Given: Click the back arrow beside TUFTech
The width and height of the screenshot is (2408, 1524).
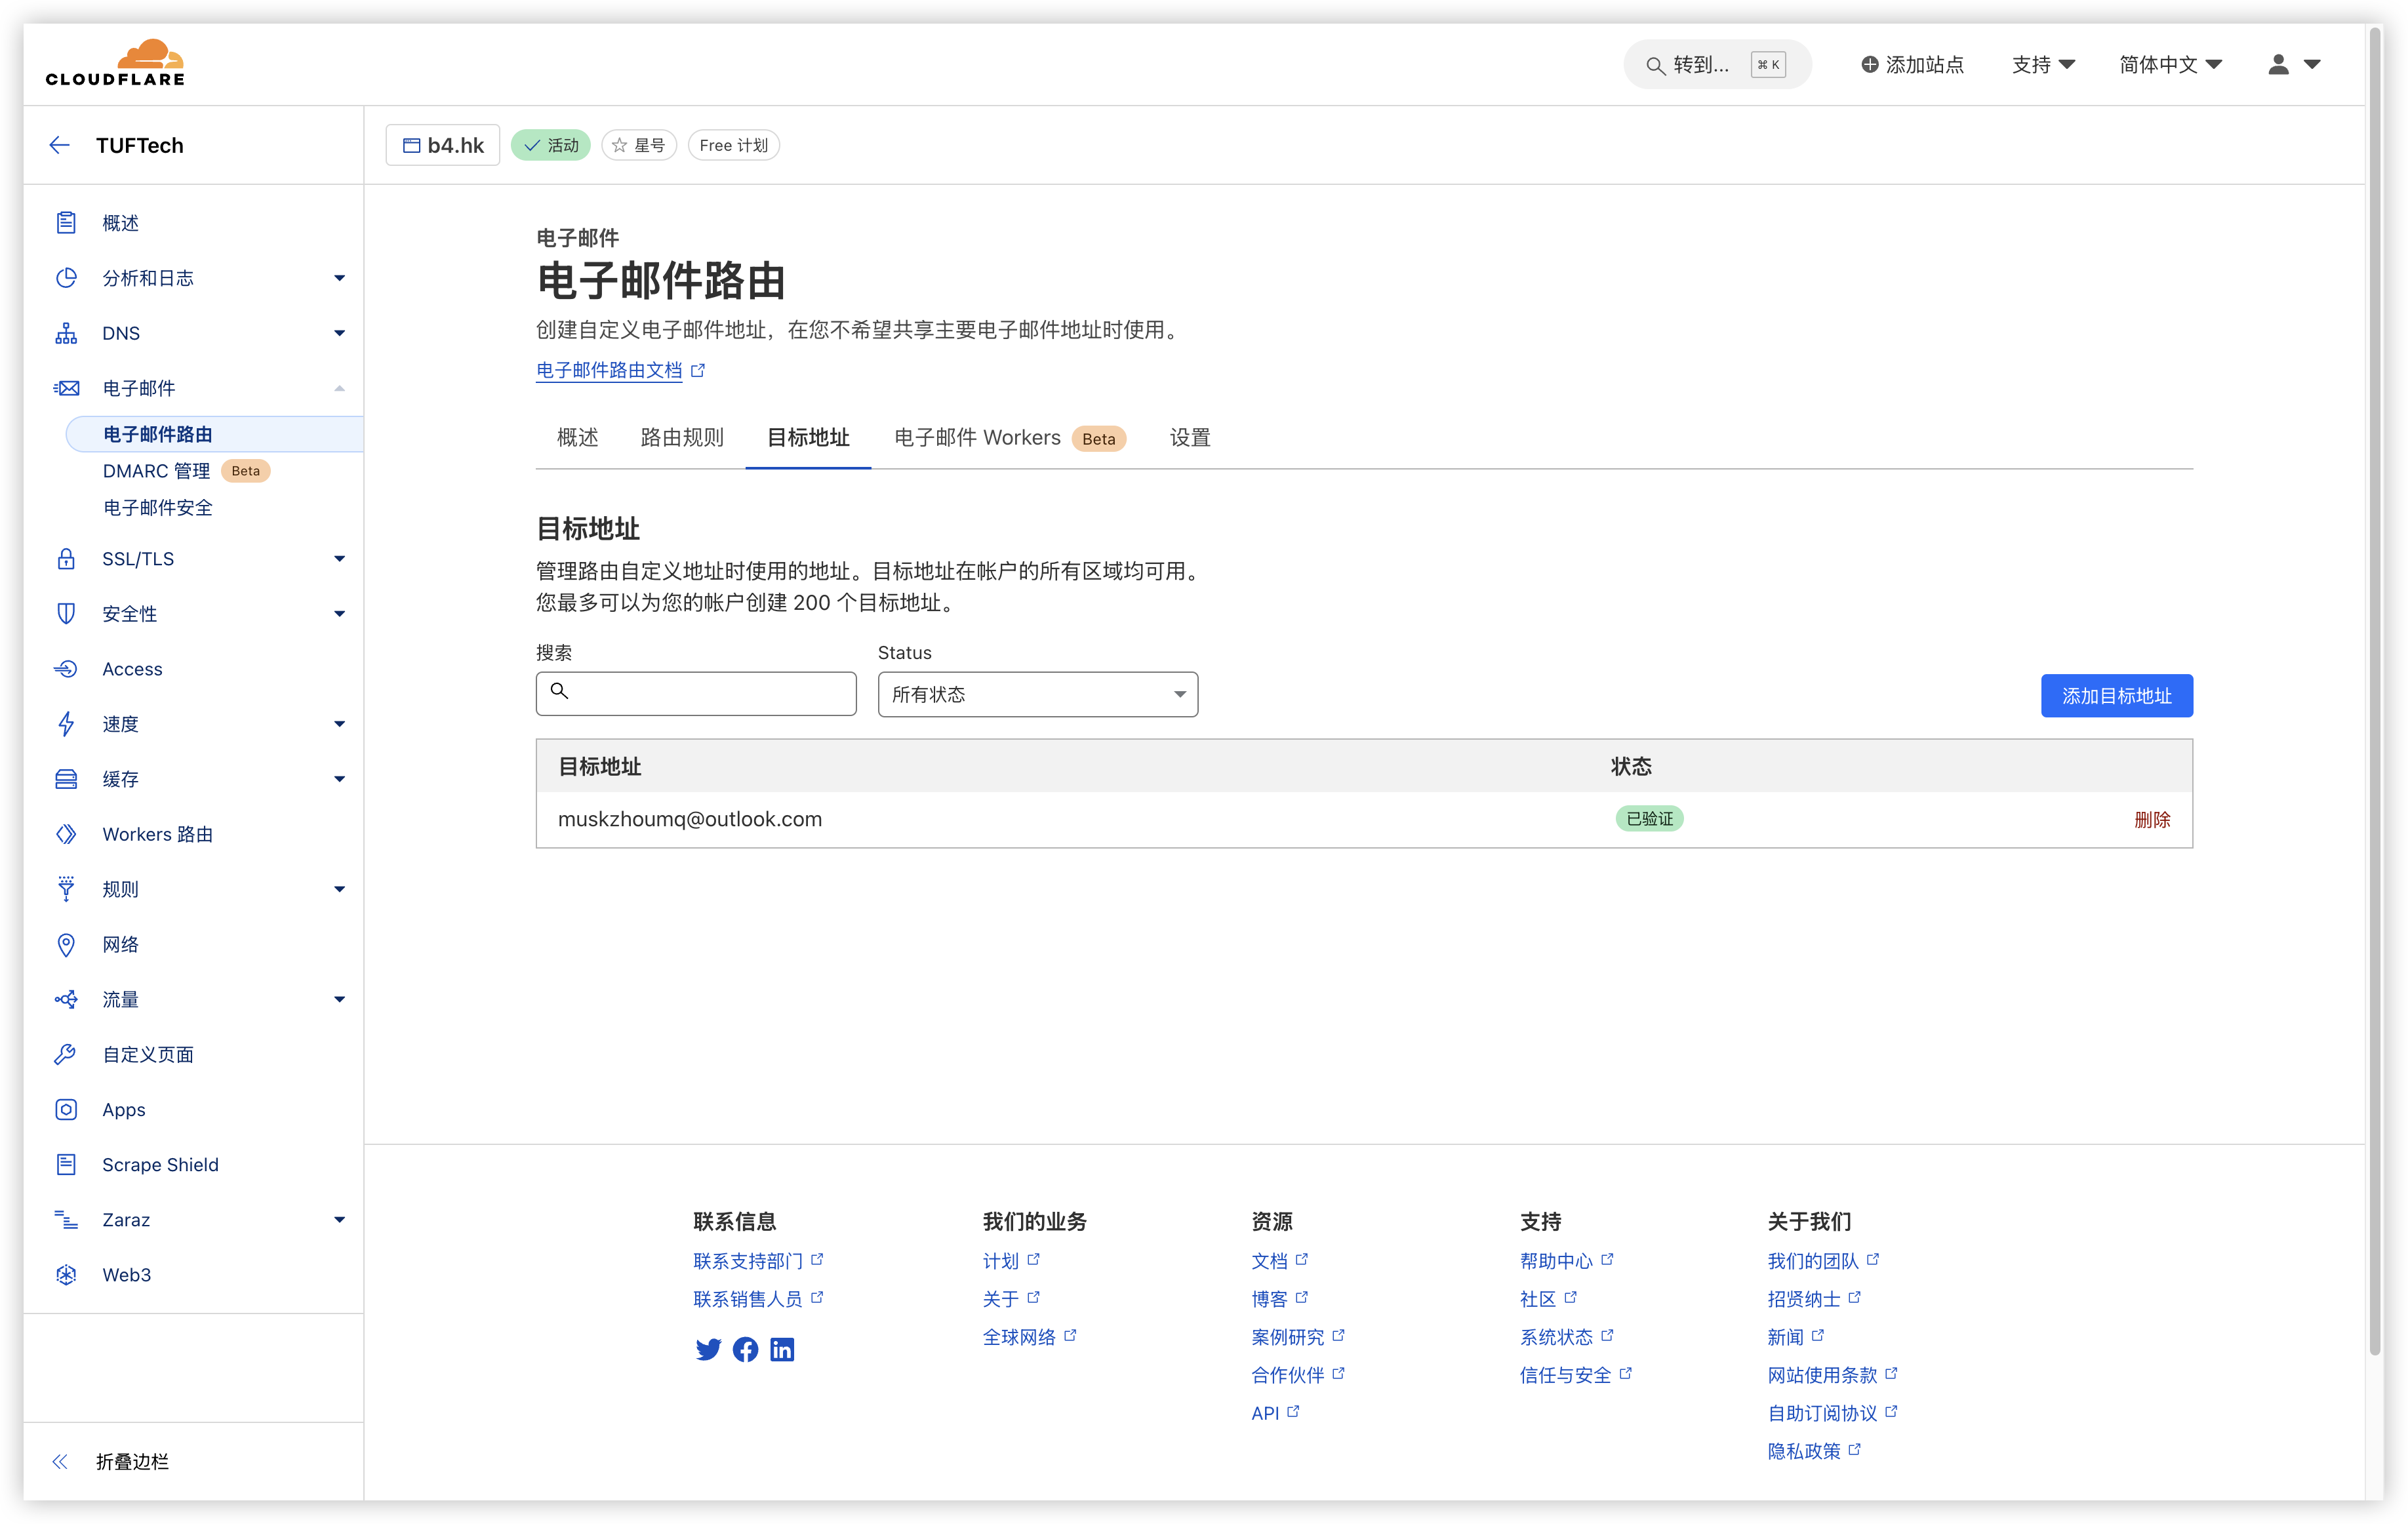Looking at the screenshot, I should [x=60, y=145].
